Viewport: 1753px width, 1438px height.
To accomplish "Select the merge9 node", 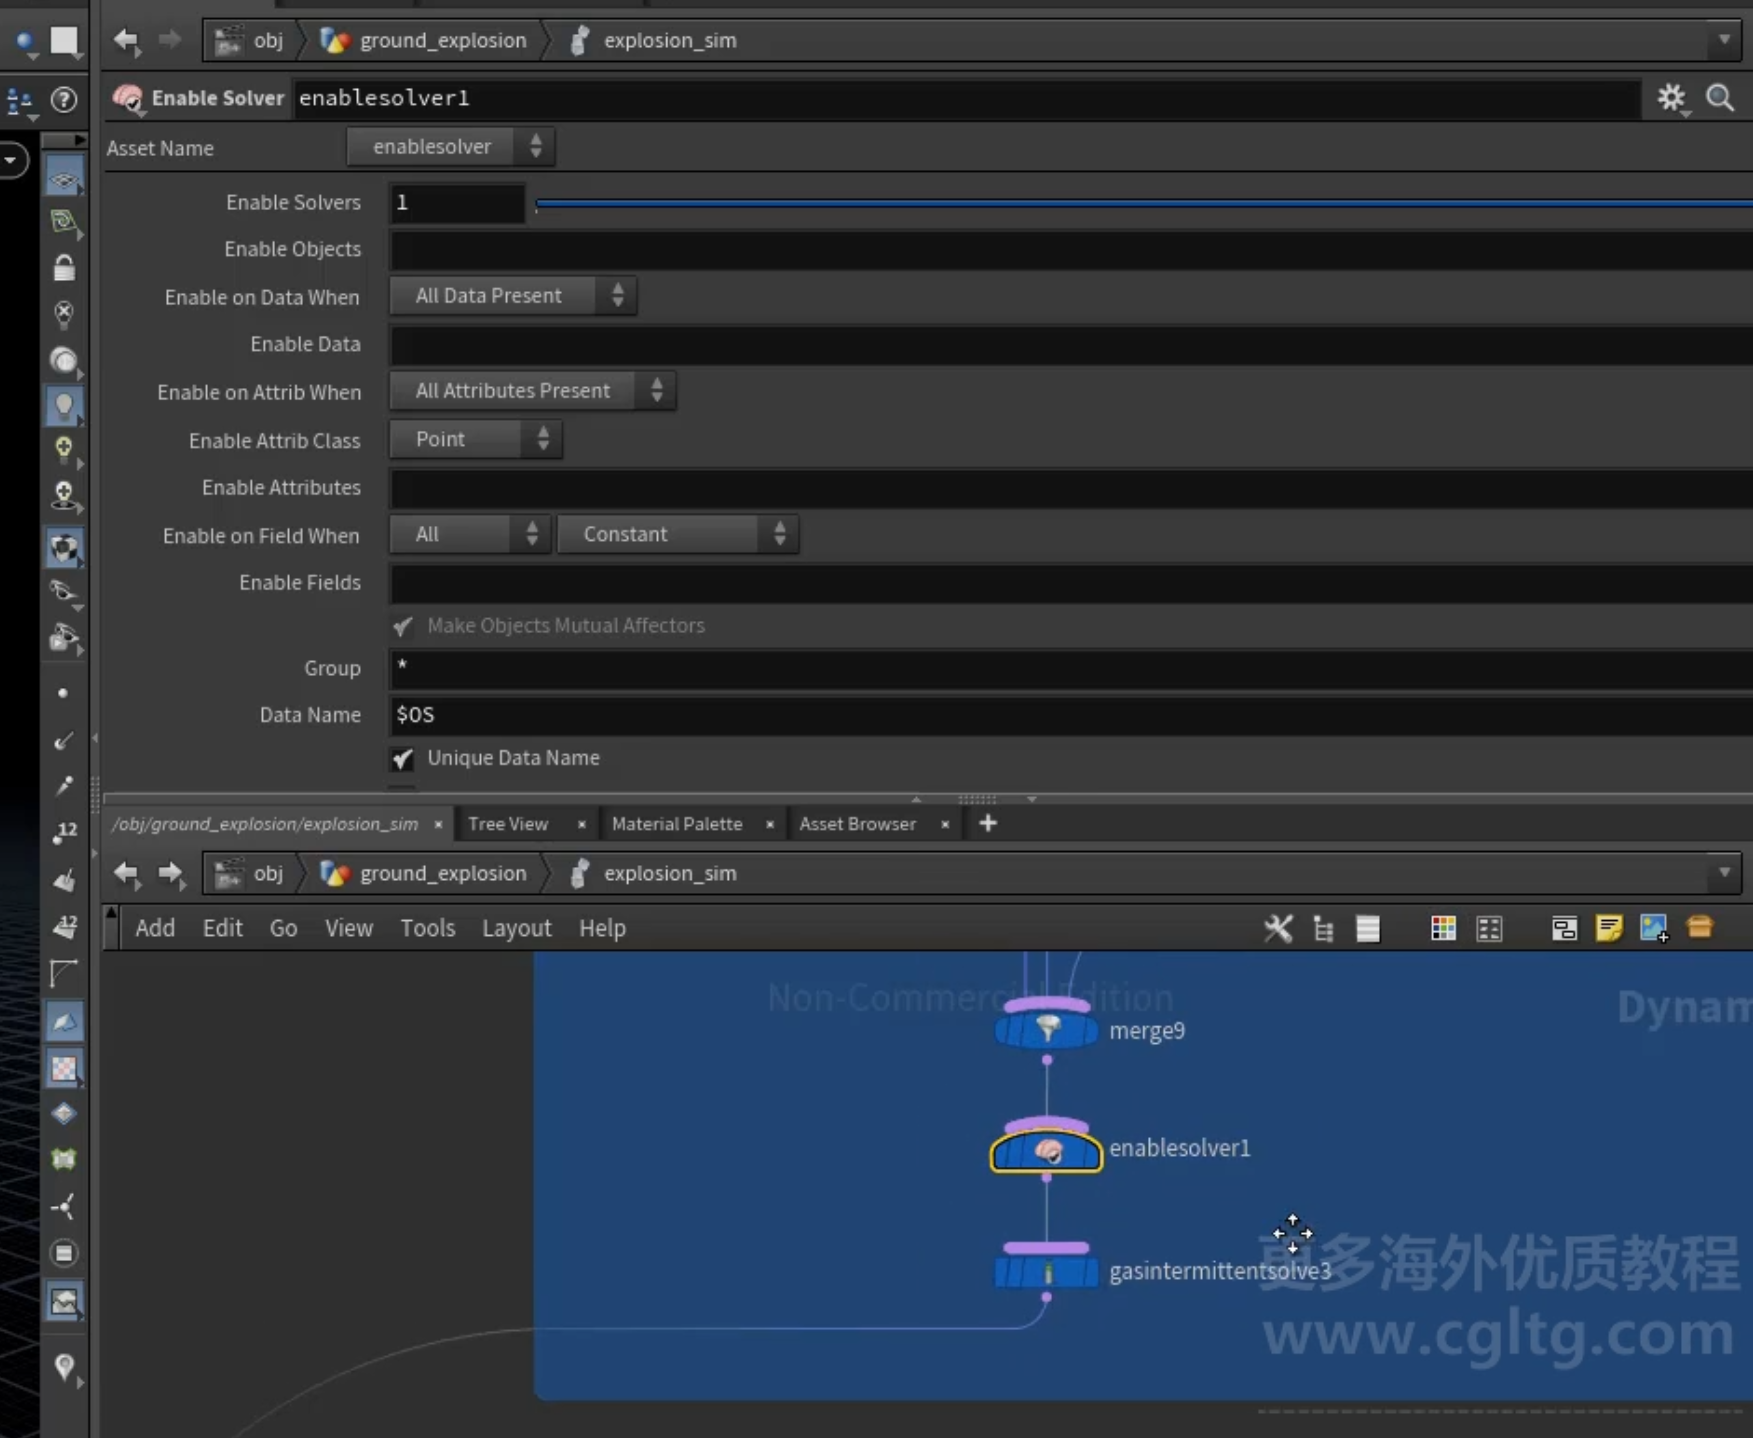I will pyautogui.click(x=1046, y=1029).
